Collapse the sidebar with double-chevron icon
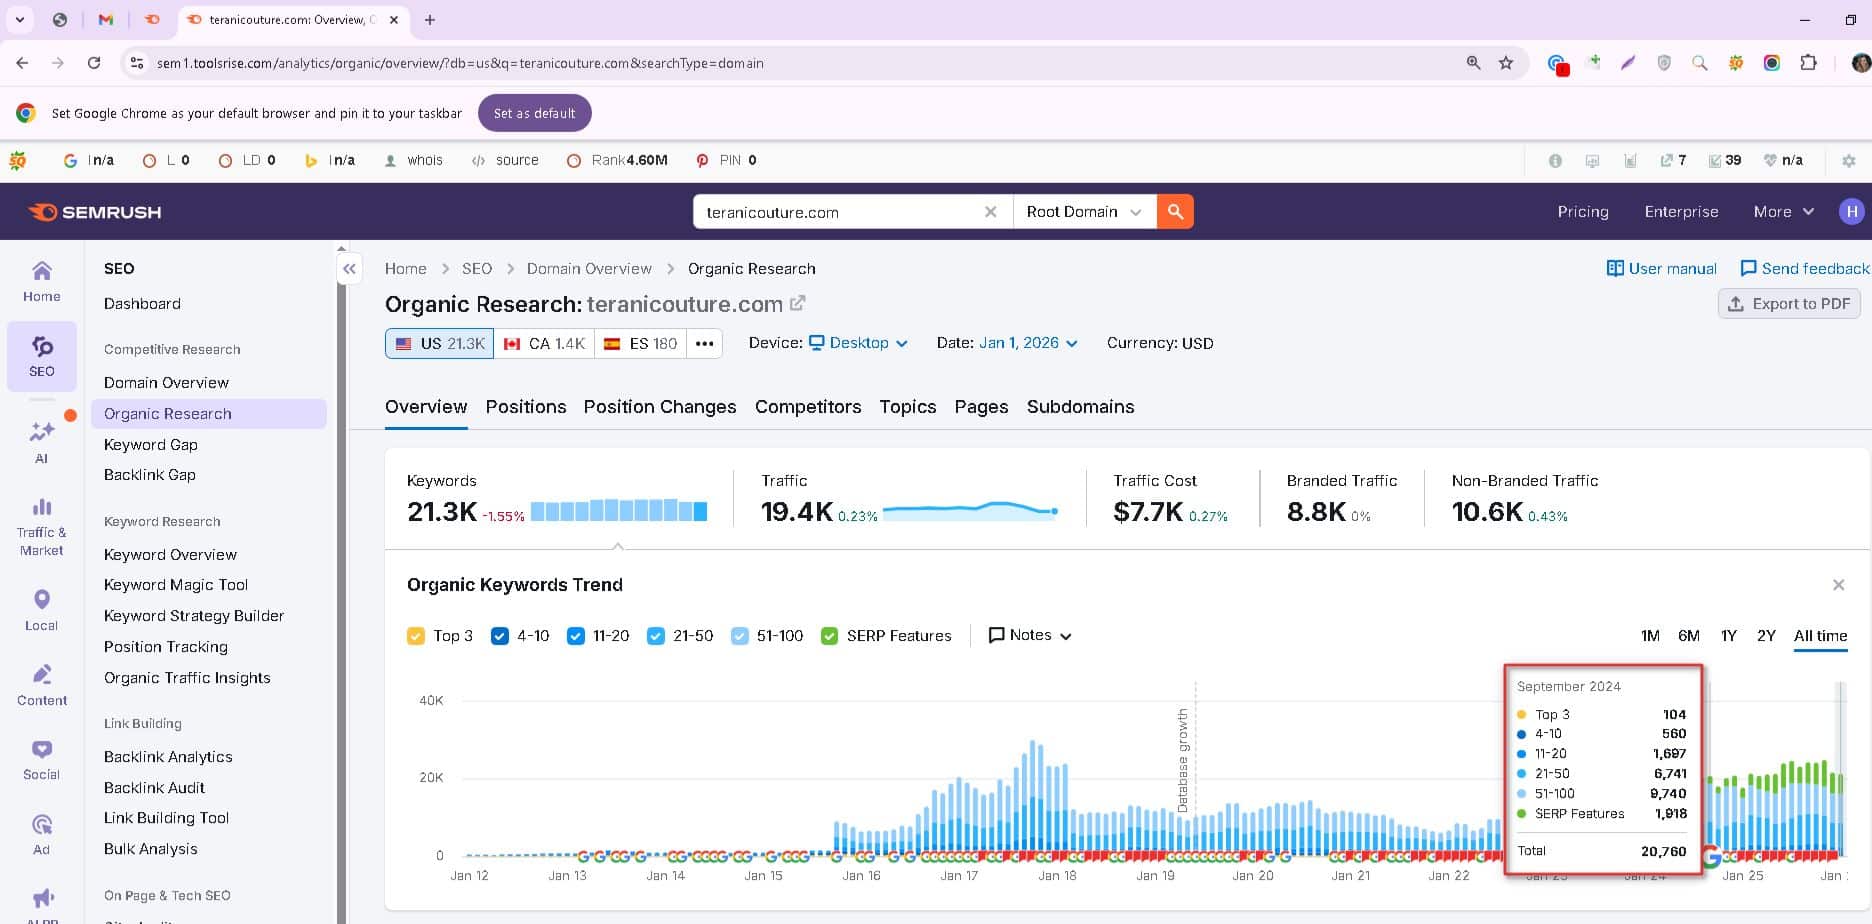This screenshot has width=1872, height=924. click(x=349, y=269)
